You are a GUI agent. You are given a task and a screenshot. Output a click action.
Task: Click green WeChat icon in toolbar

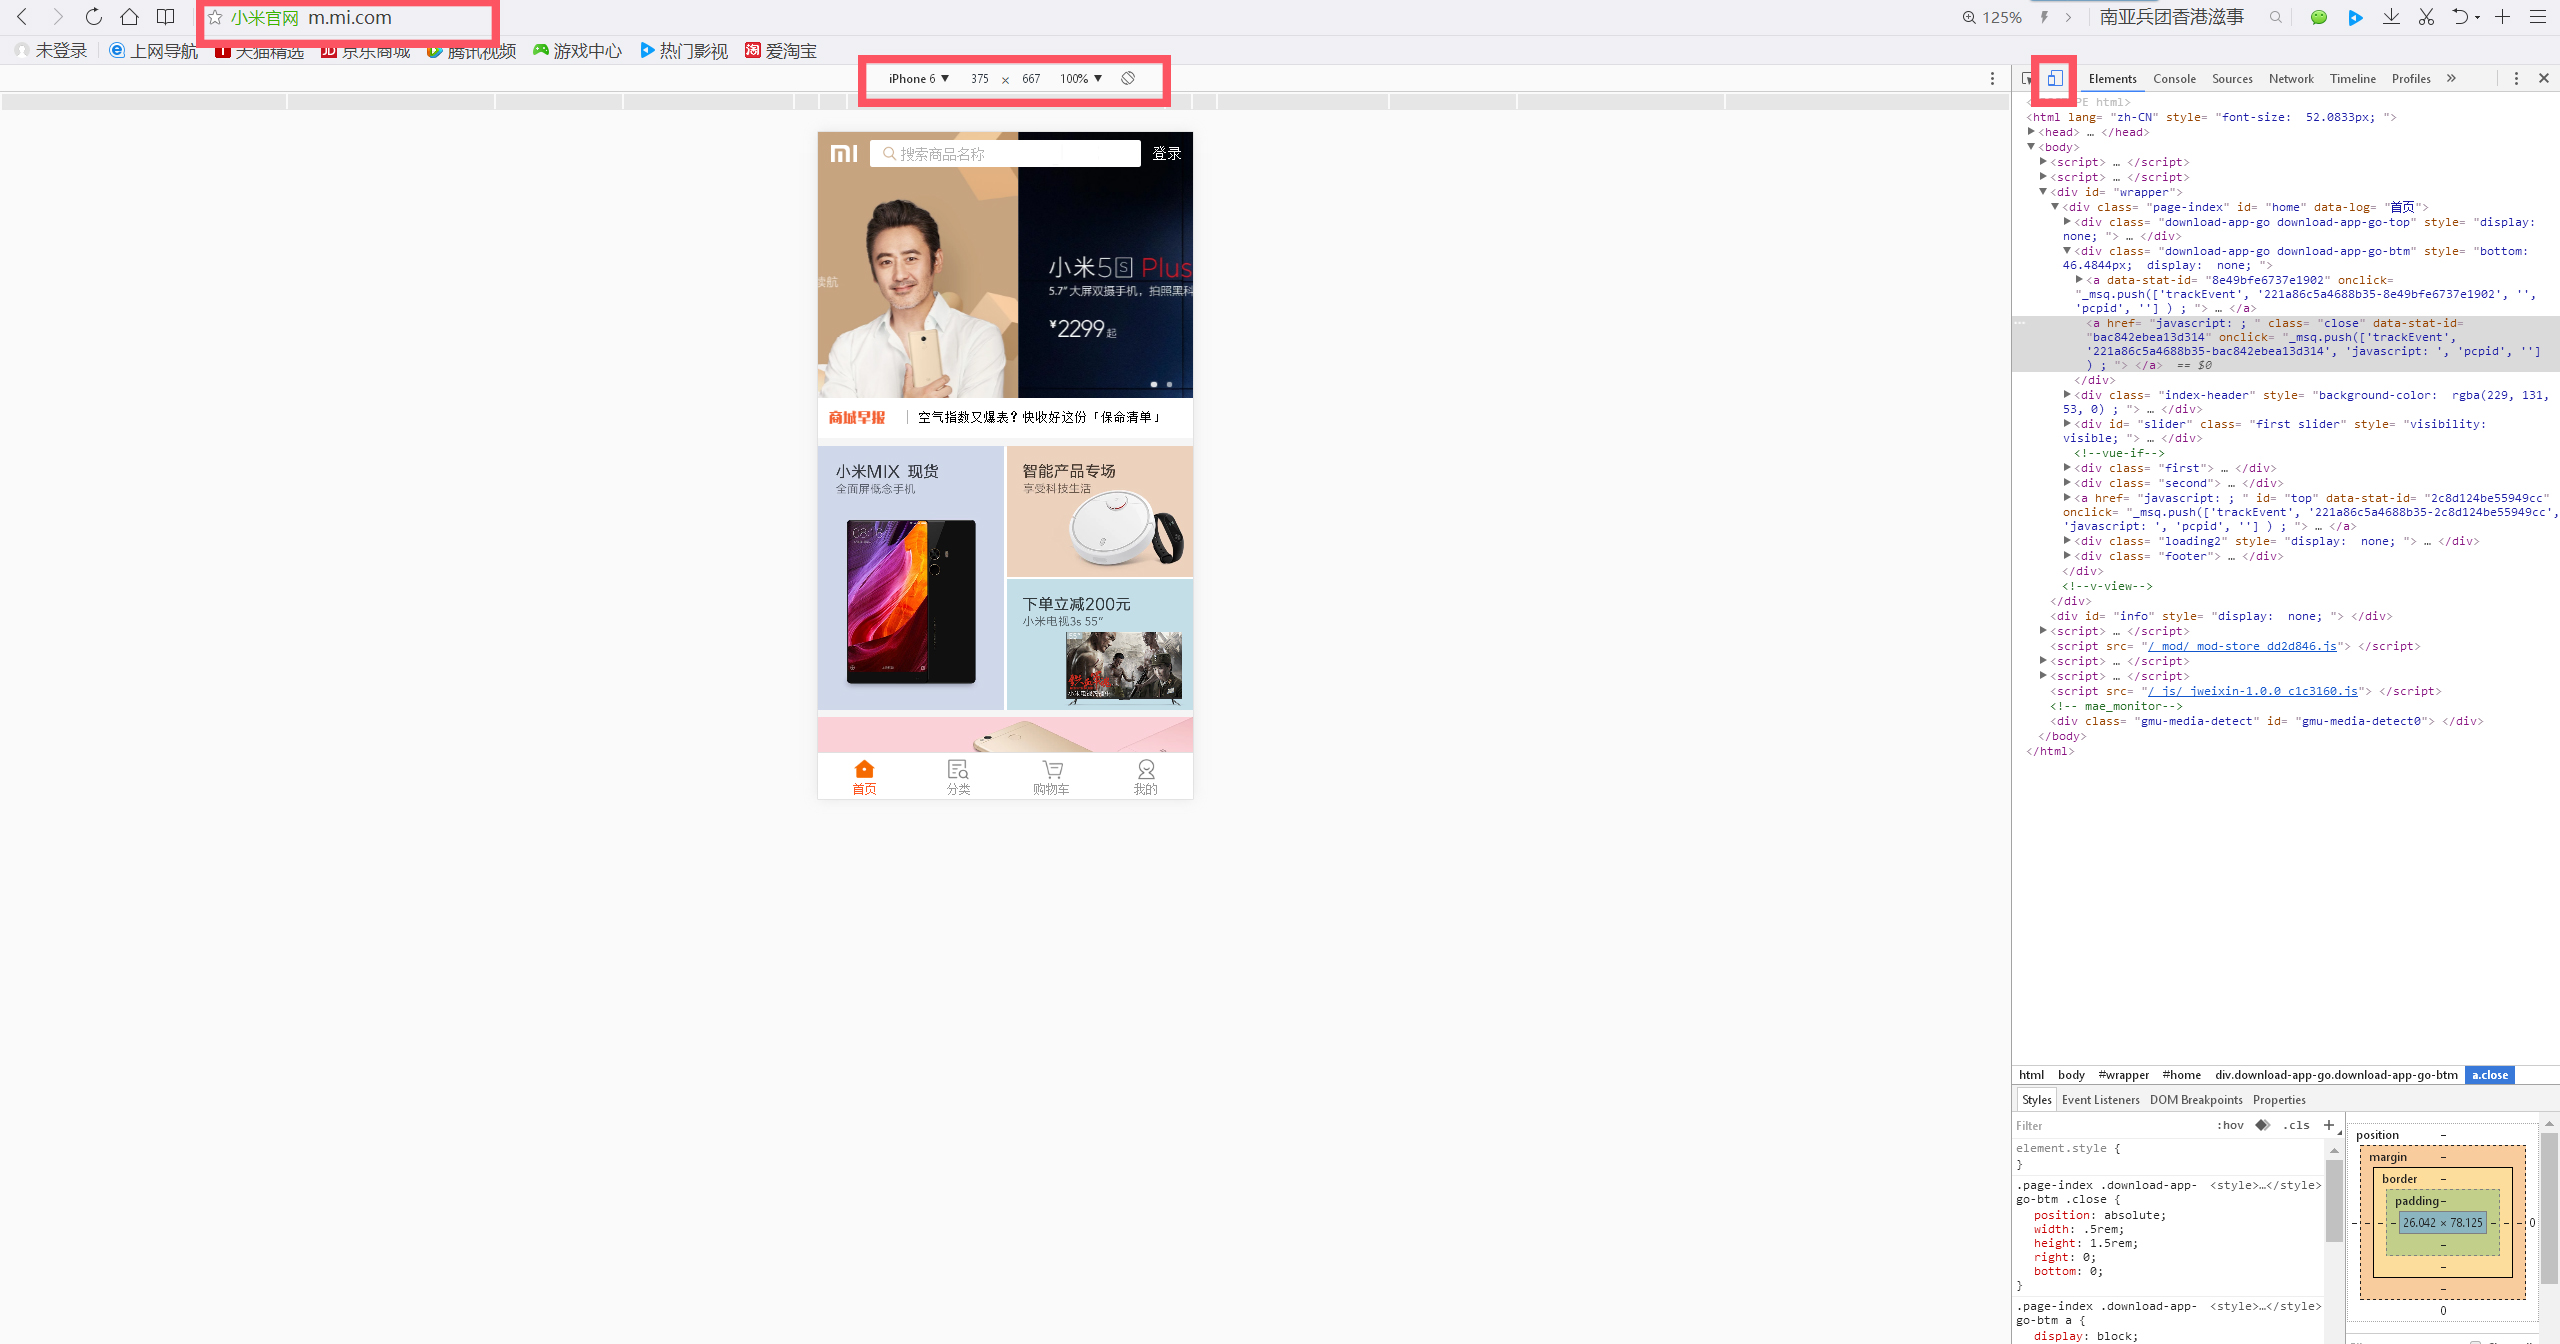[x=2319, y=17]
